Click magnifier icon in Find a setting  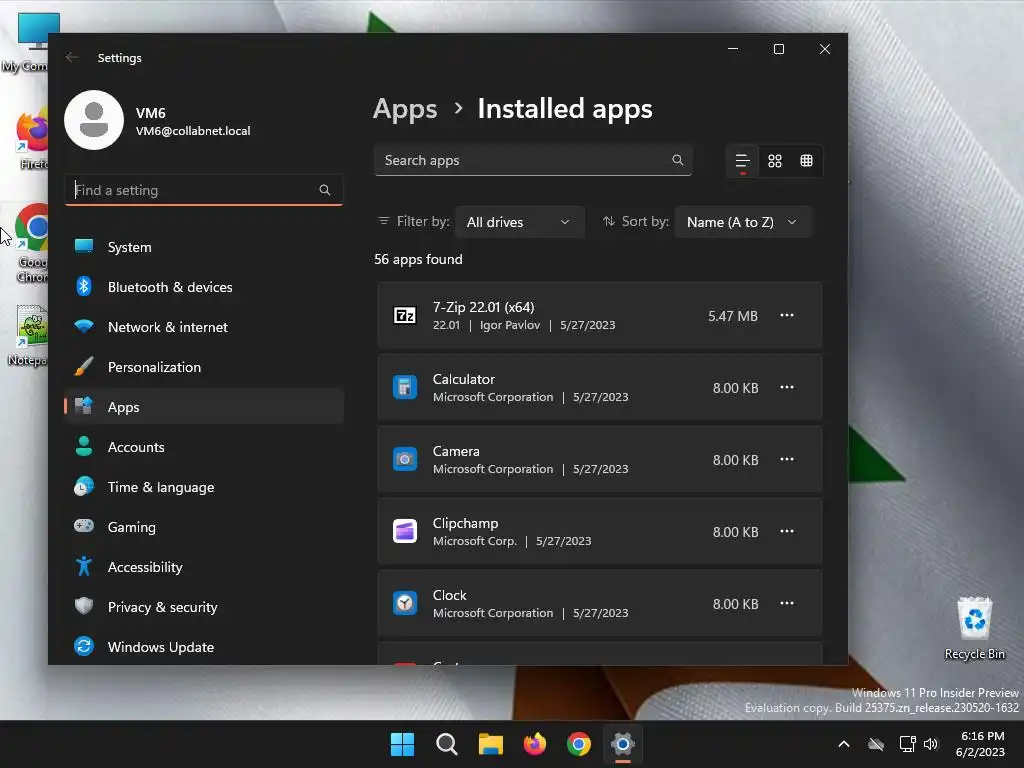point(325,190)
